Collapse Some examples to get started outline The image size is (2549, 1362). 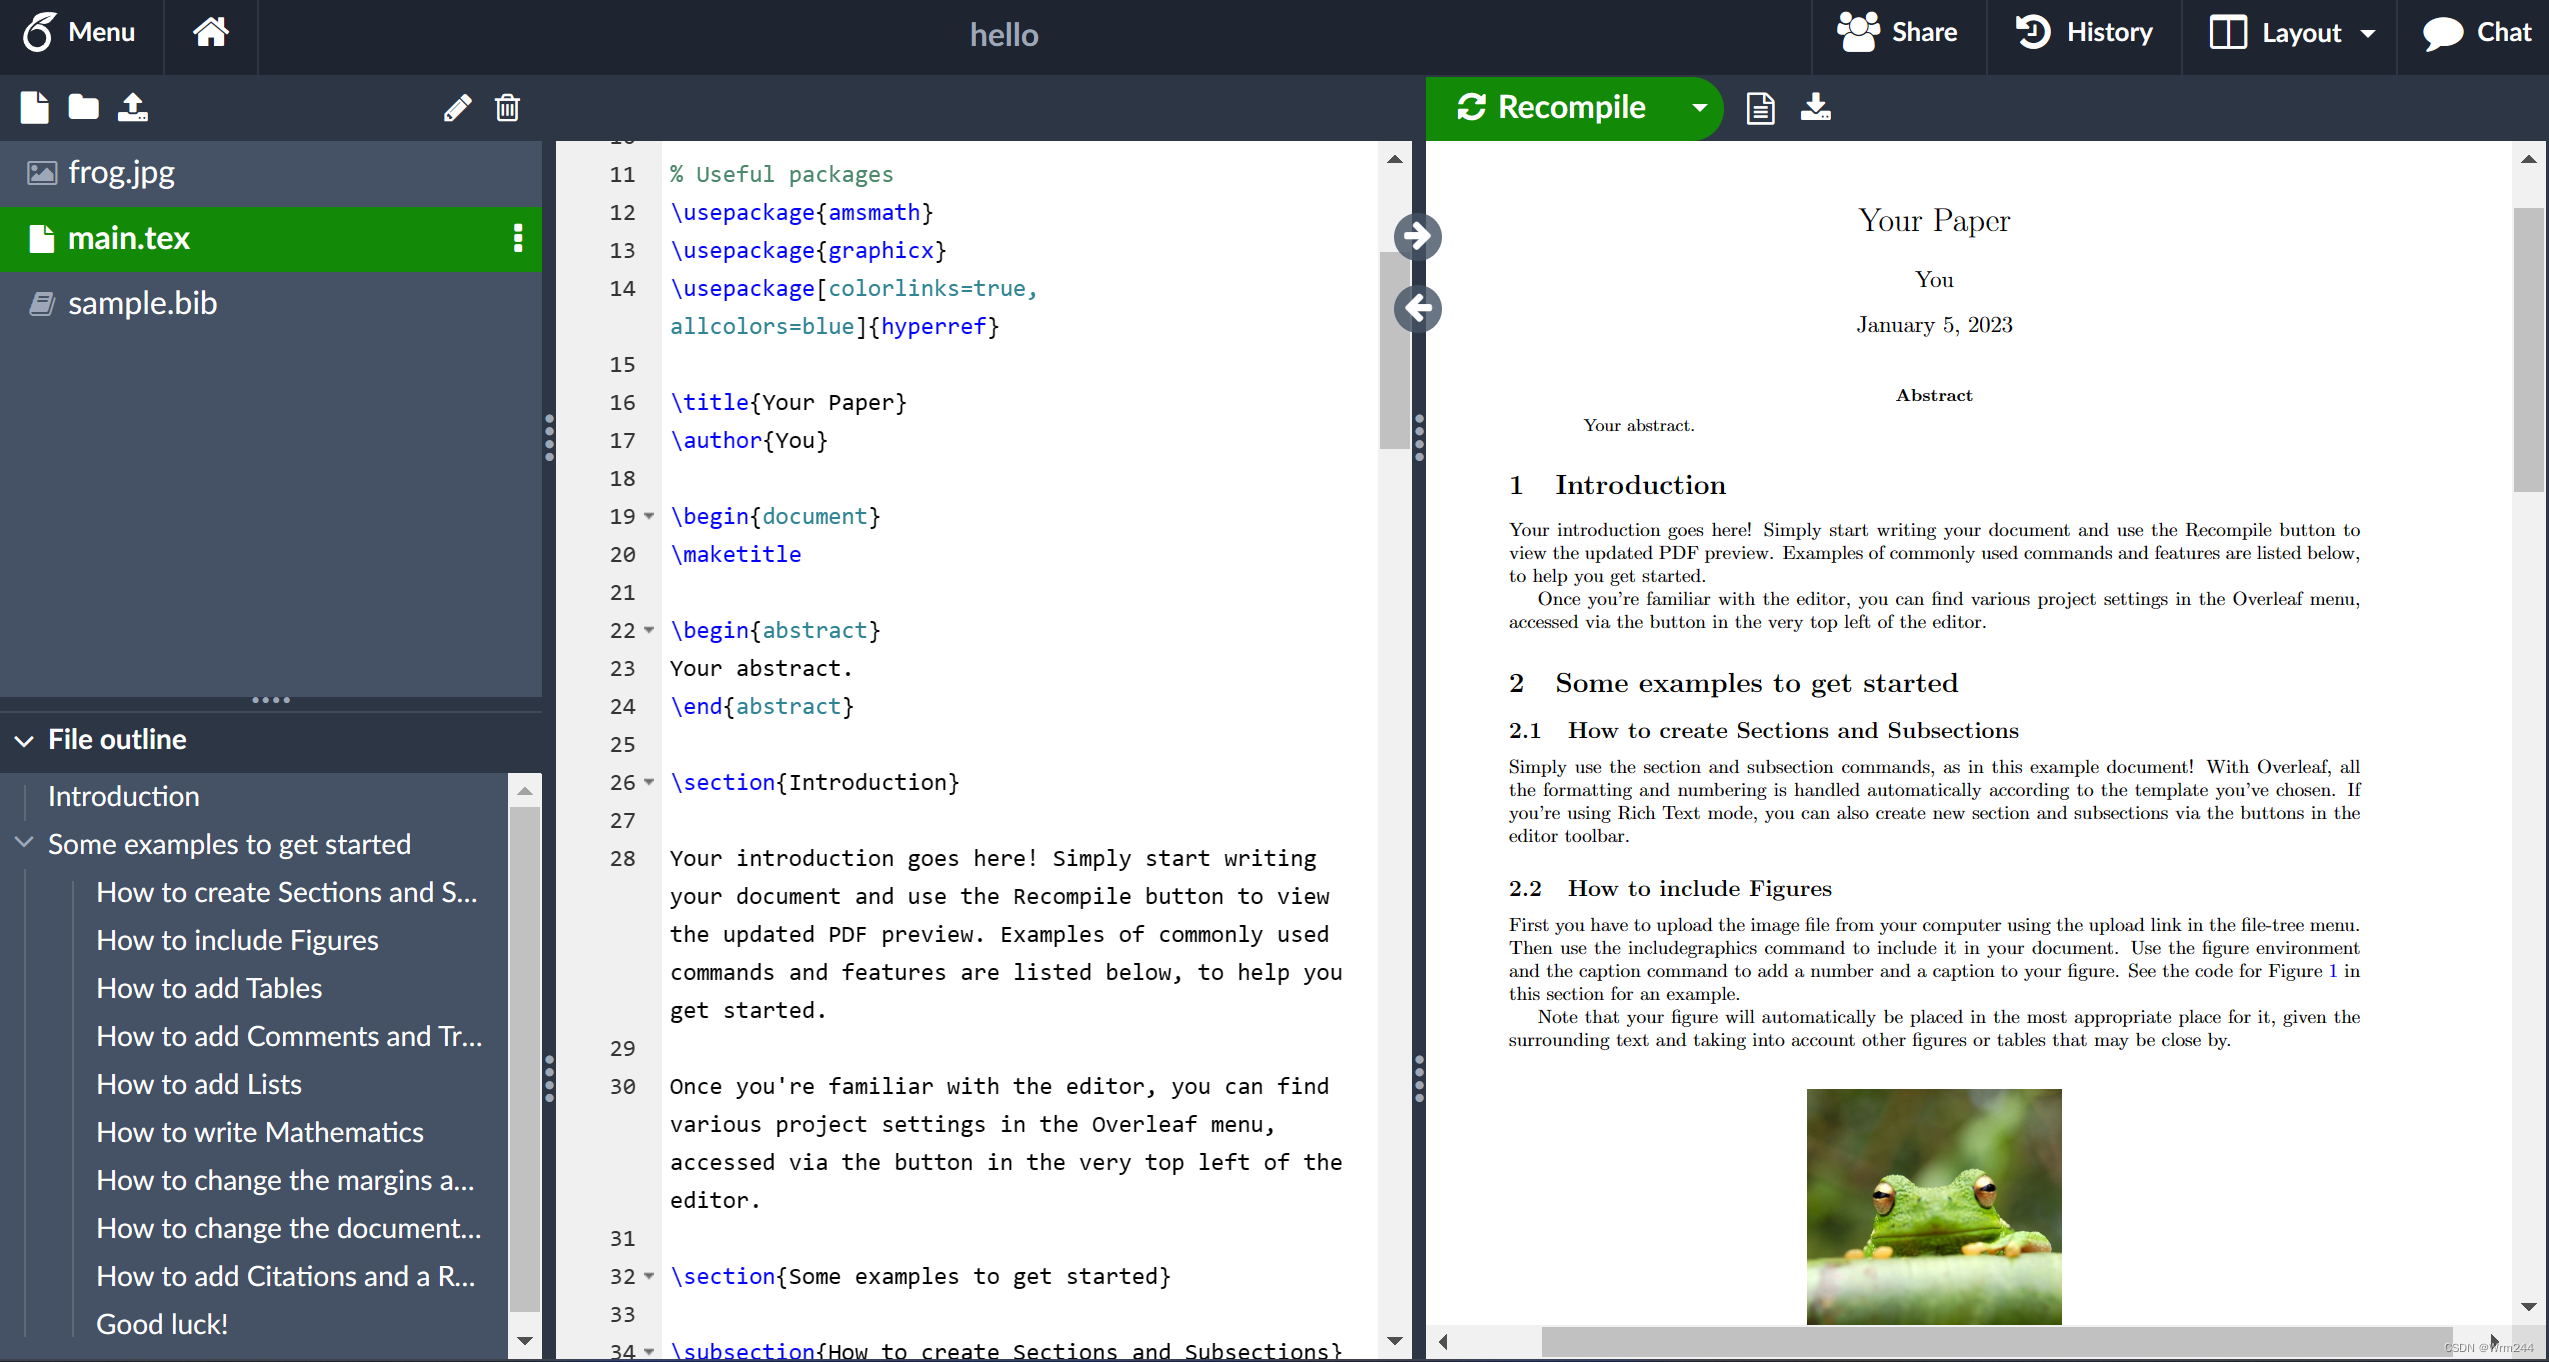pos(24,843)
